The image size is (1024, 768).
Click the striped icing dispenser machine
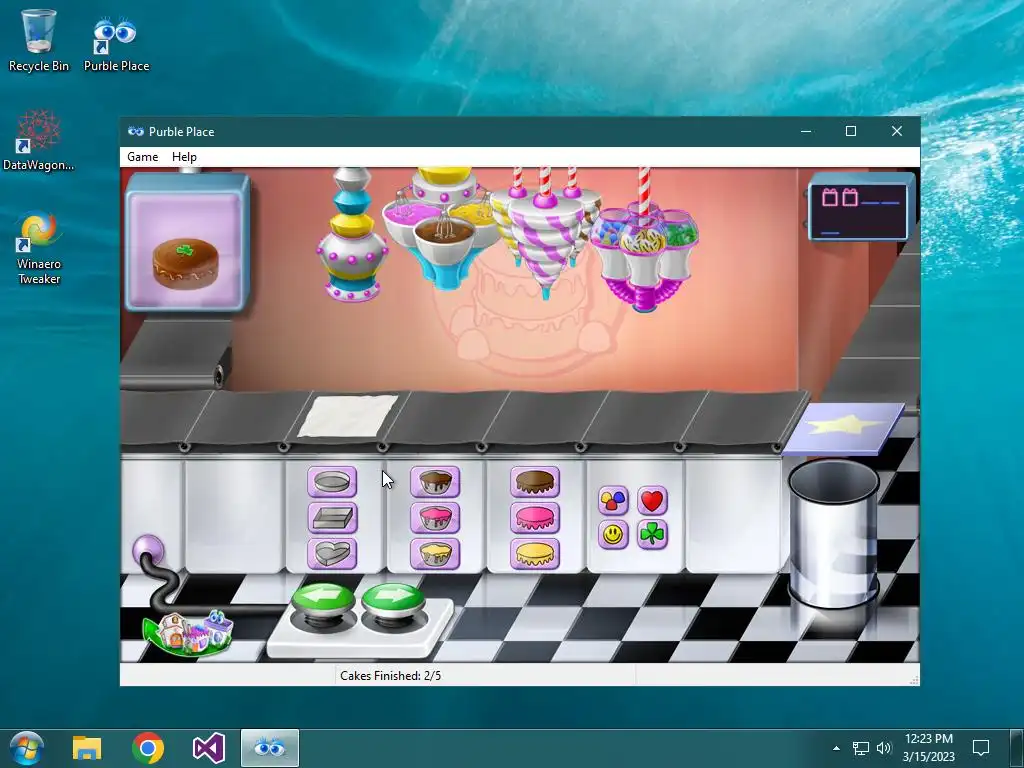pos(545,232)
